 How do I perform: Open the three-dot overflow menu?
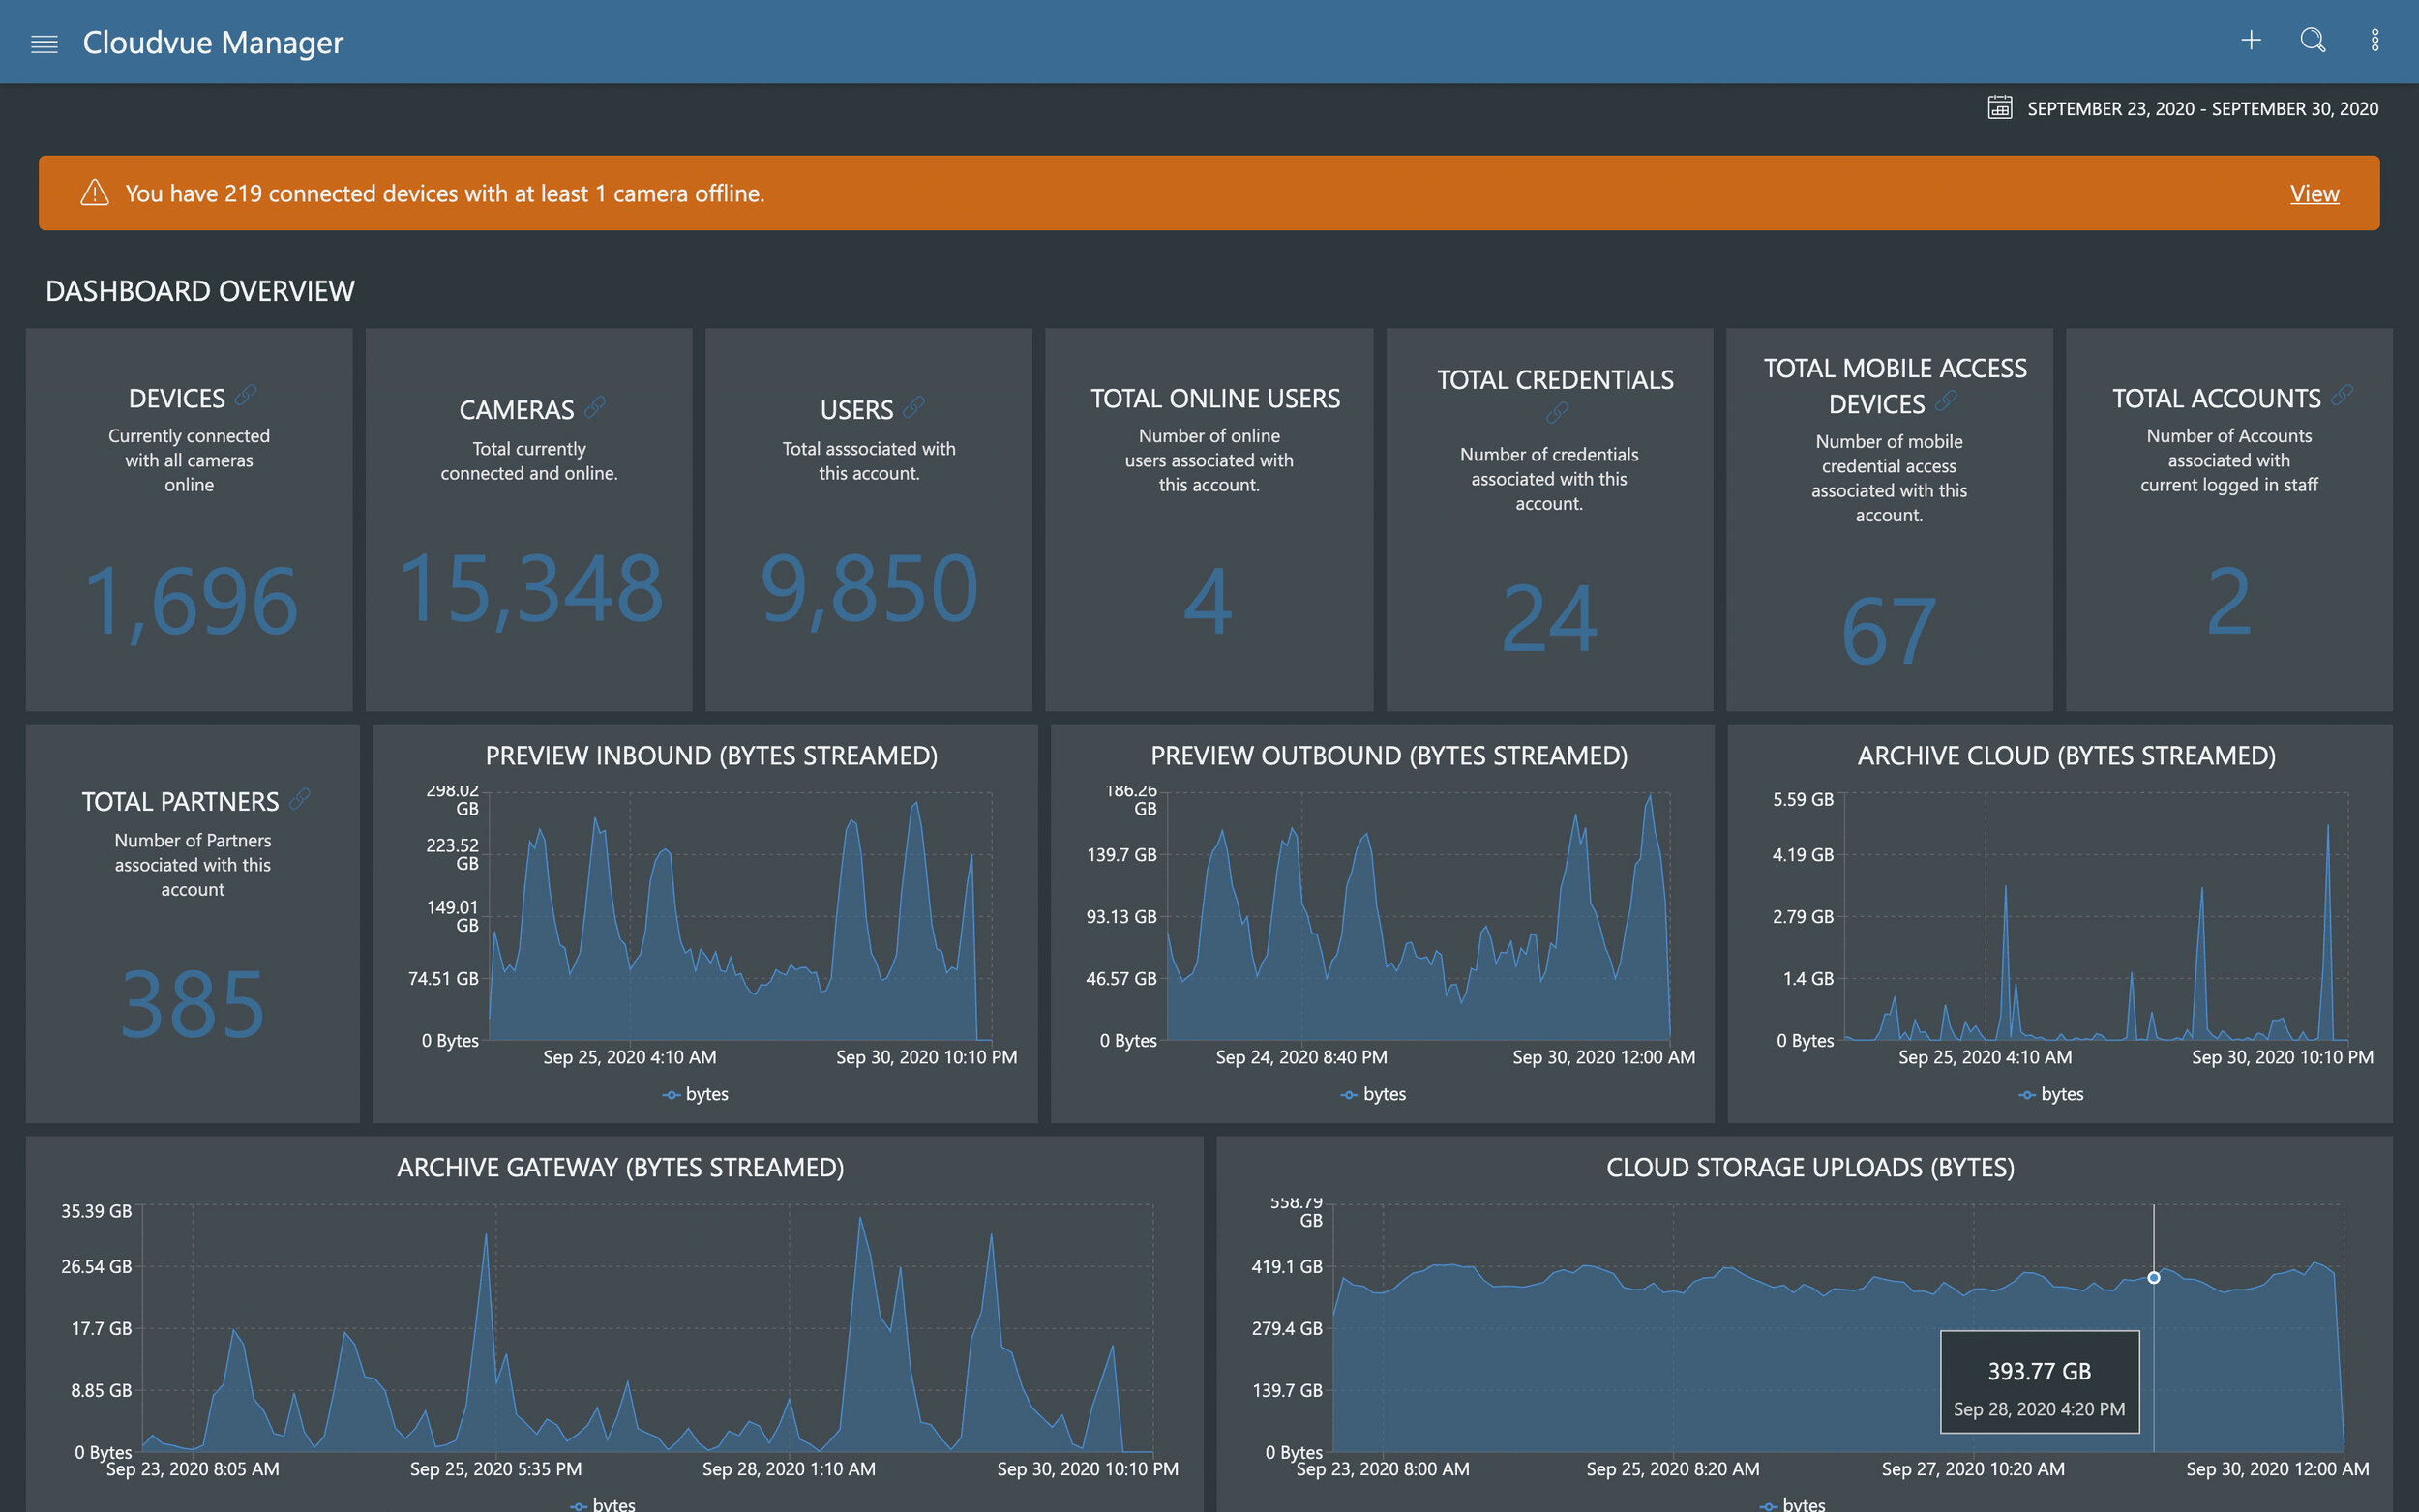pos(2376,40)
